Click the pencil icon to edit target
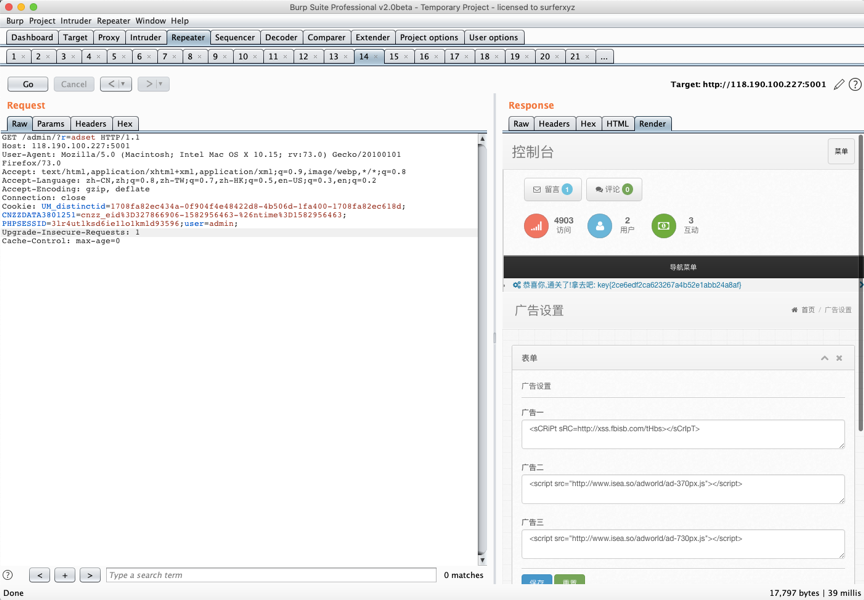Image resolution: width=864 pixels, height=600 pixels. click(839, 85)
